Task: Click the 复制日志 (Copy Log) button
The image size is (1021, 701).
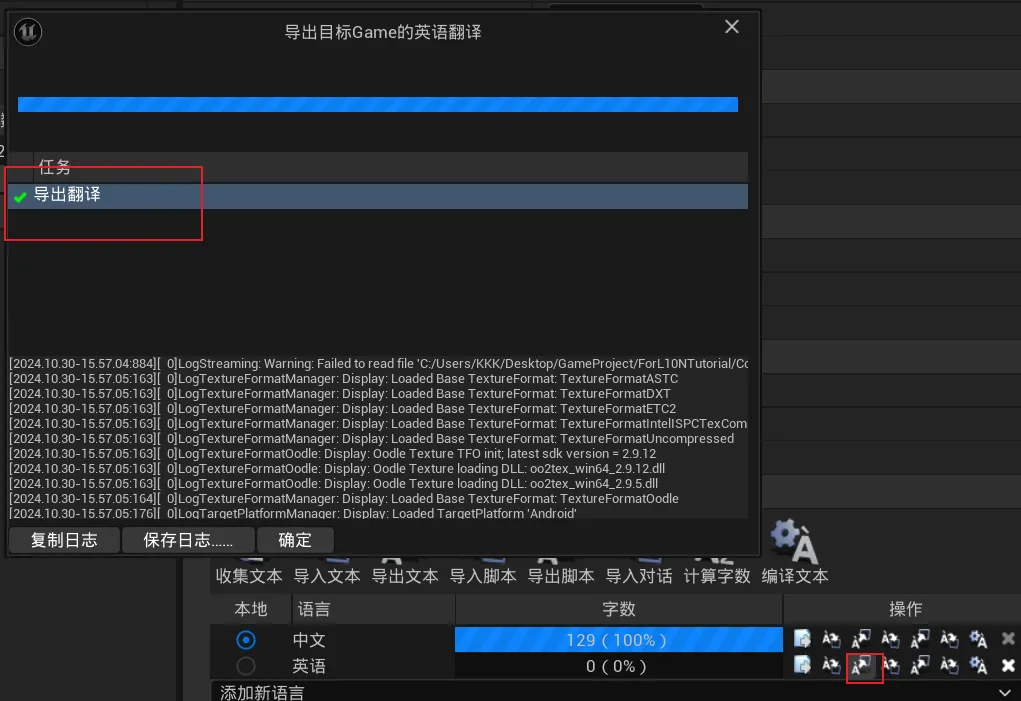Action: [x=63, y=540]
